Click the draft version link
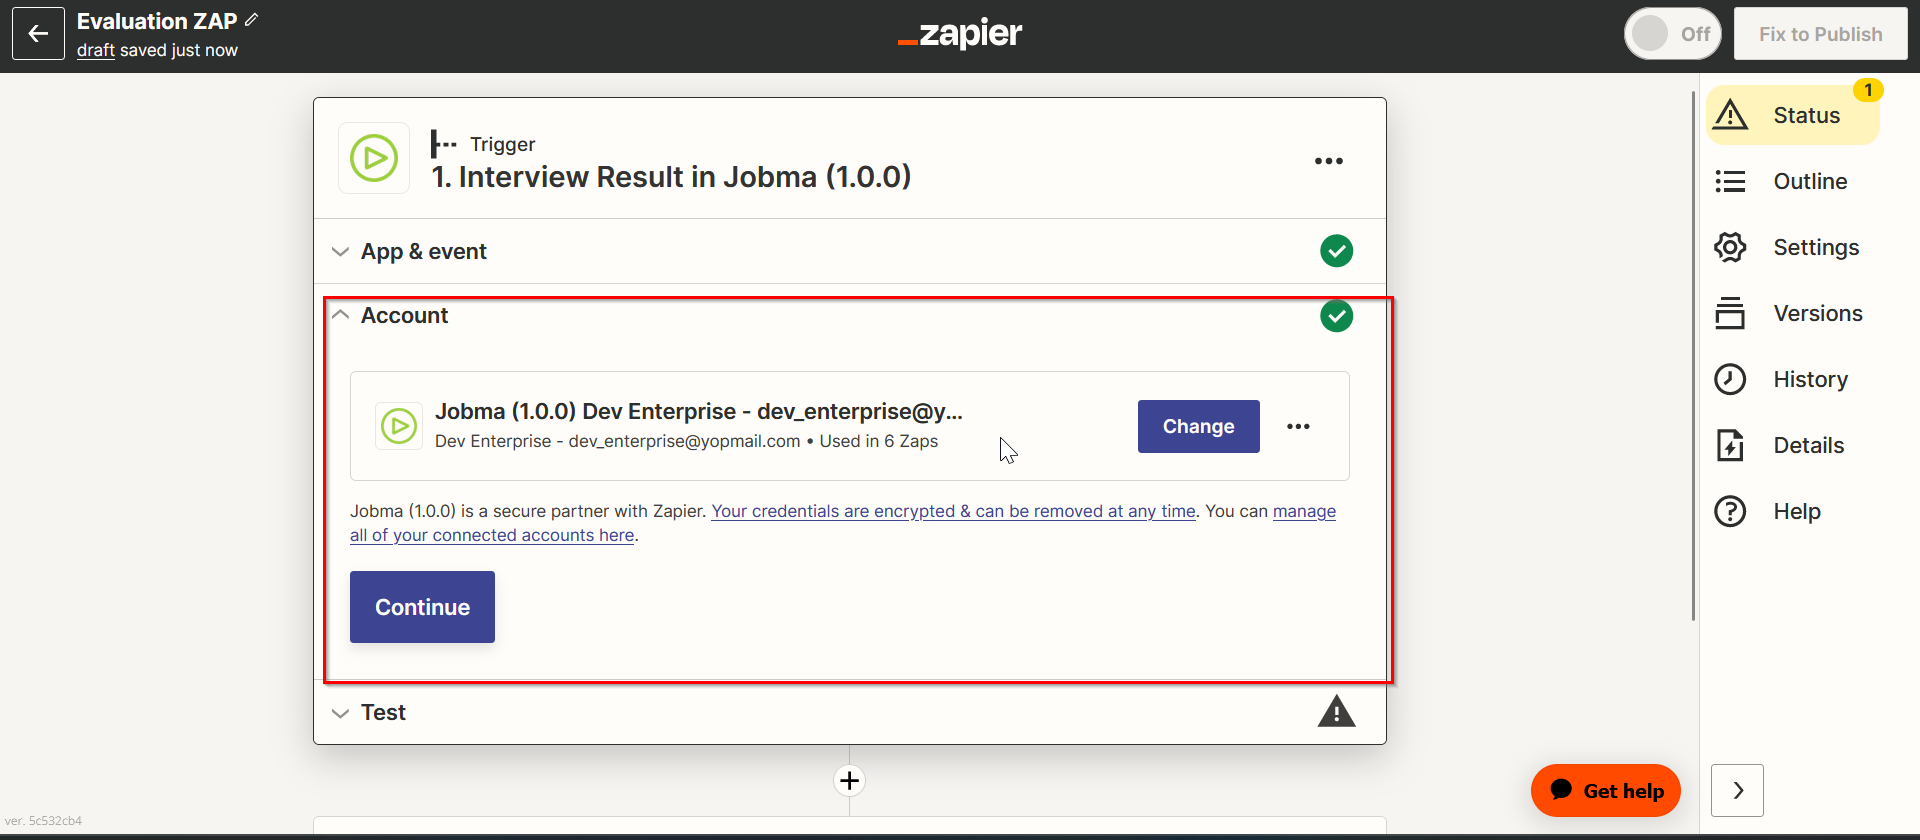1920x840 pixels. [x=96, y=50]
